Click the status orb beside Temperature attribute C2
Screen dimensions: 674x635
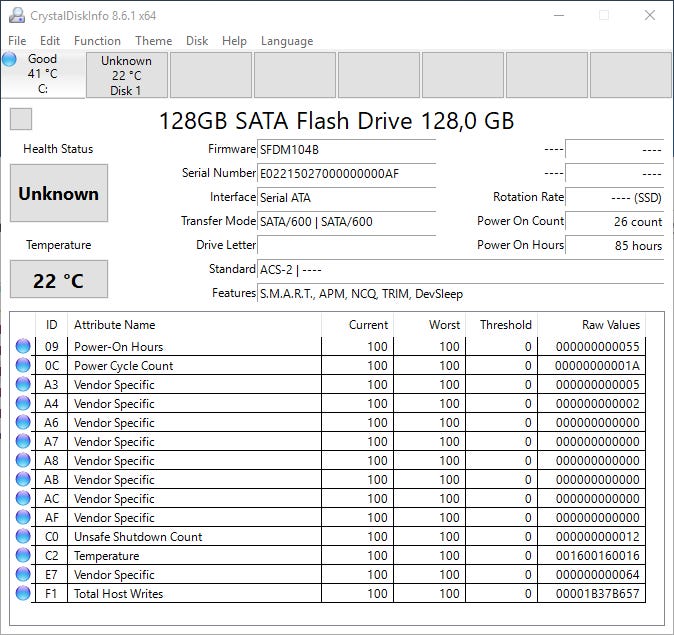point(23,556)
